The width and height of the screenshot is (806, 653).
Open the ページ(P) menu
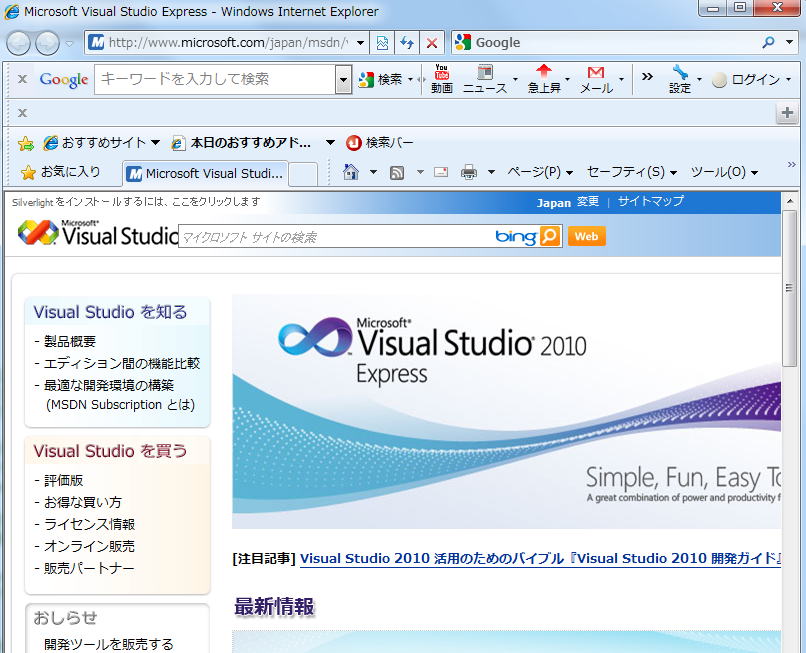tap(539, 172)
